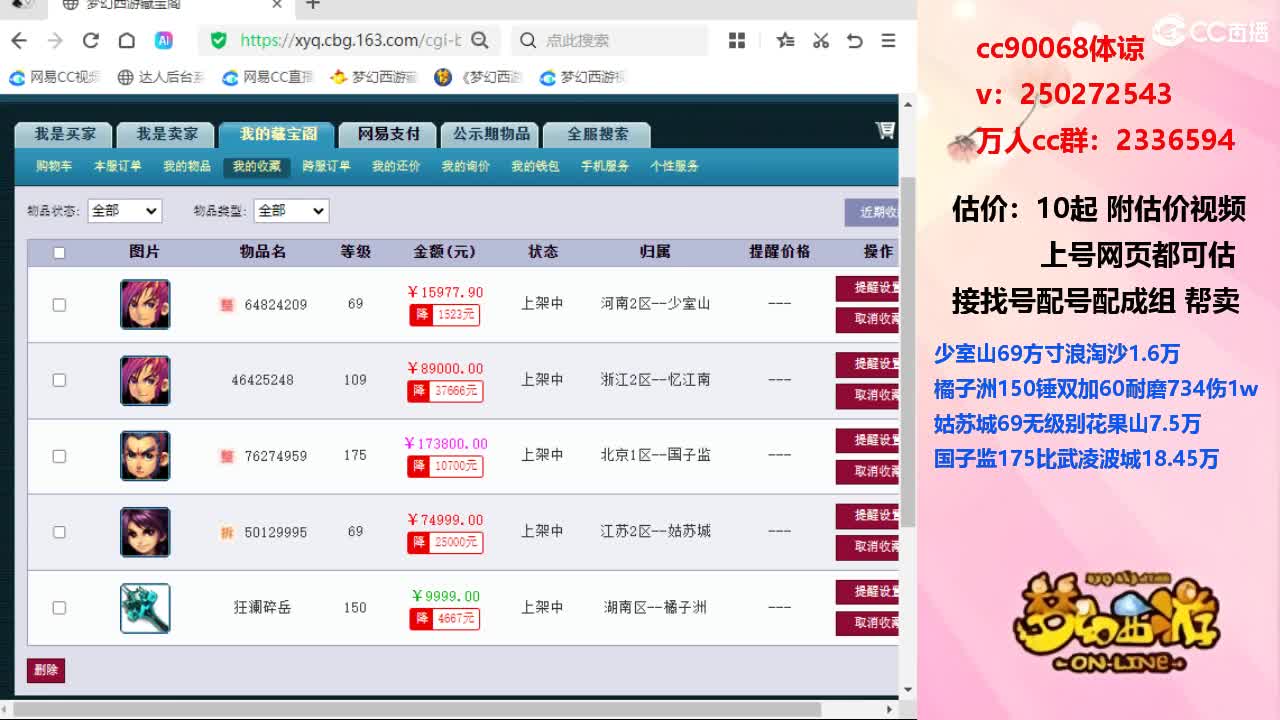1280x720 pixels.
Task: Open 我的钱包 submenu item
Action: [x=535, y=166]
